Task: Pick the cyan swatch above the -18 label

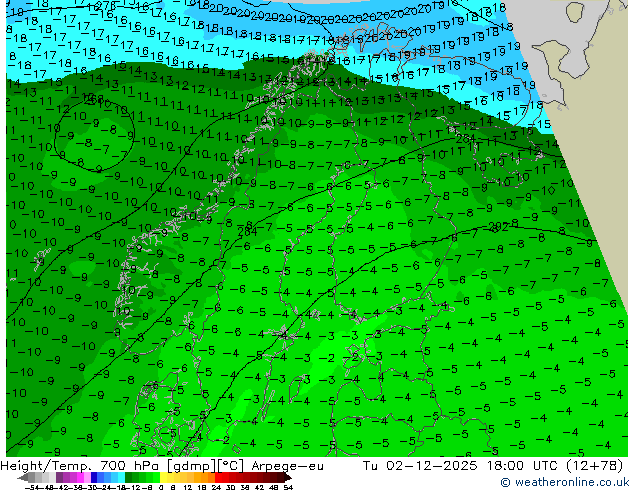Action: (x=121, y=477)
